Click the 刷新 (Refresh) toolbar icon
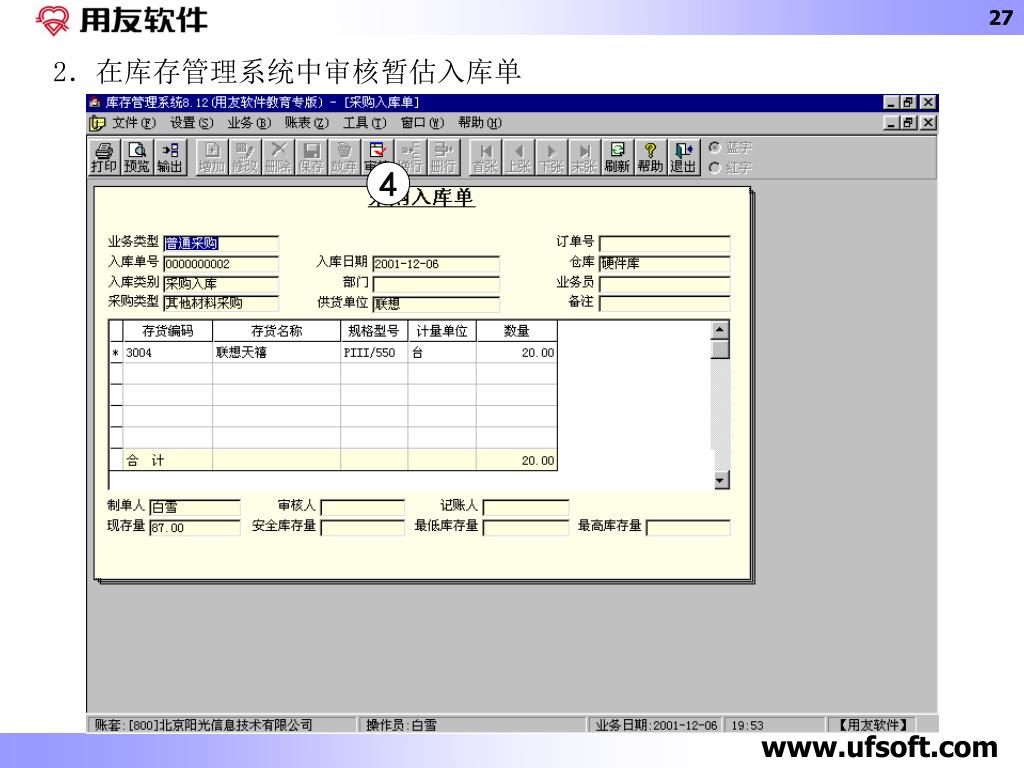1024x768 pixels. [617, 157]
